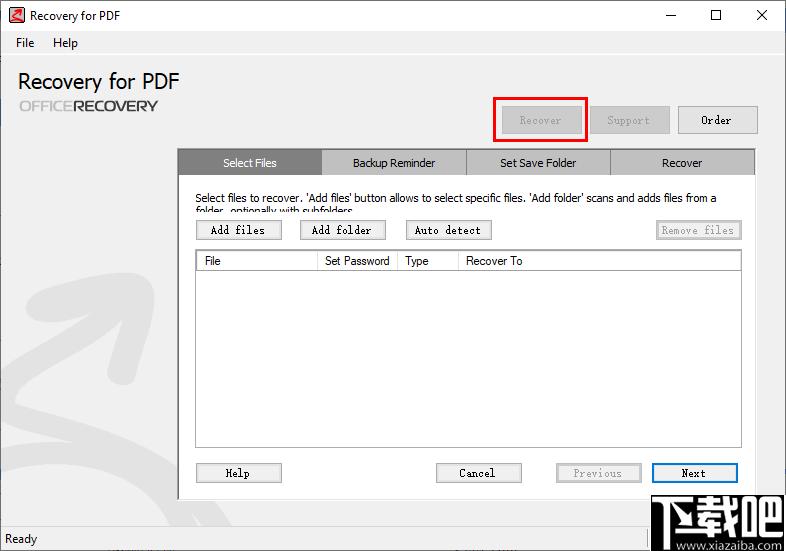The image size is (786, 551).
Task: Click the Recovery for PDF title bar icon
Action: pos(16,16)
